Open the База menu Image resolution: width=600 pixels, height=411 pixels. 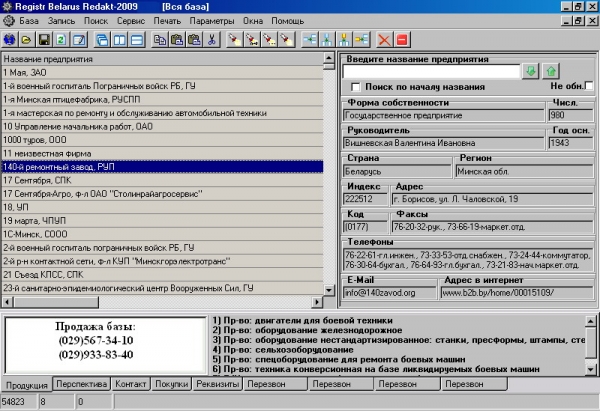[x=29, y=21]
